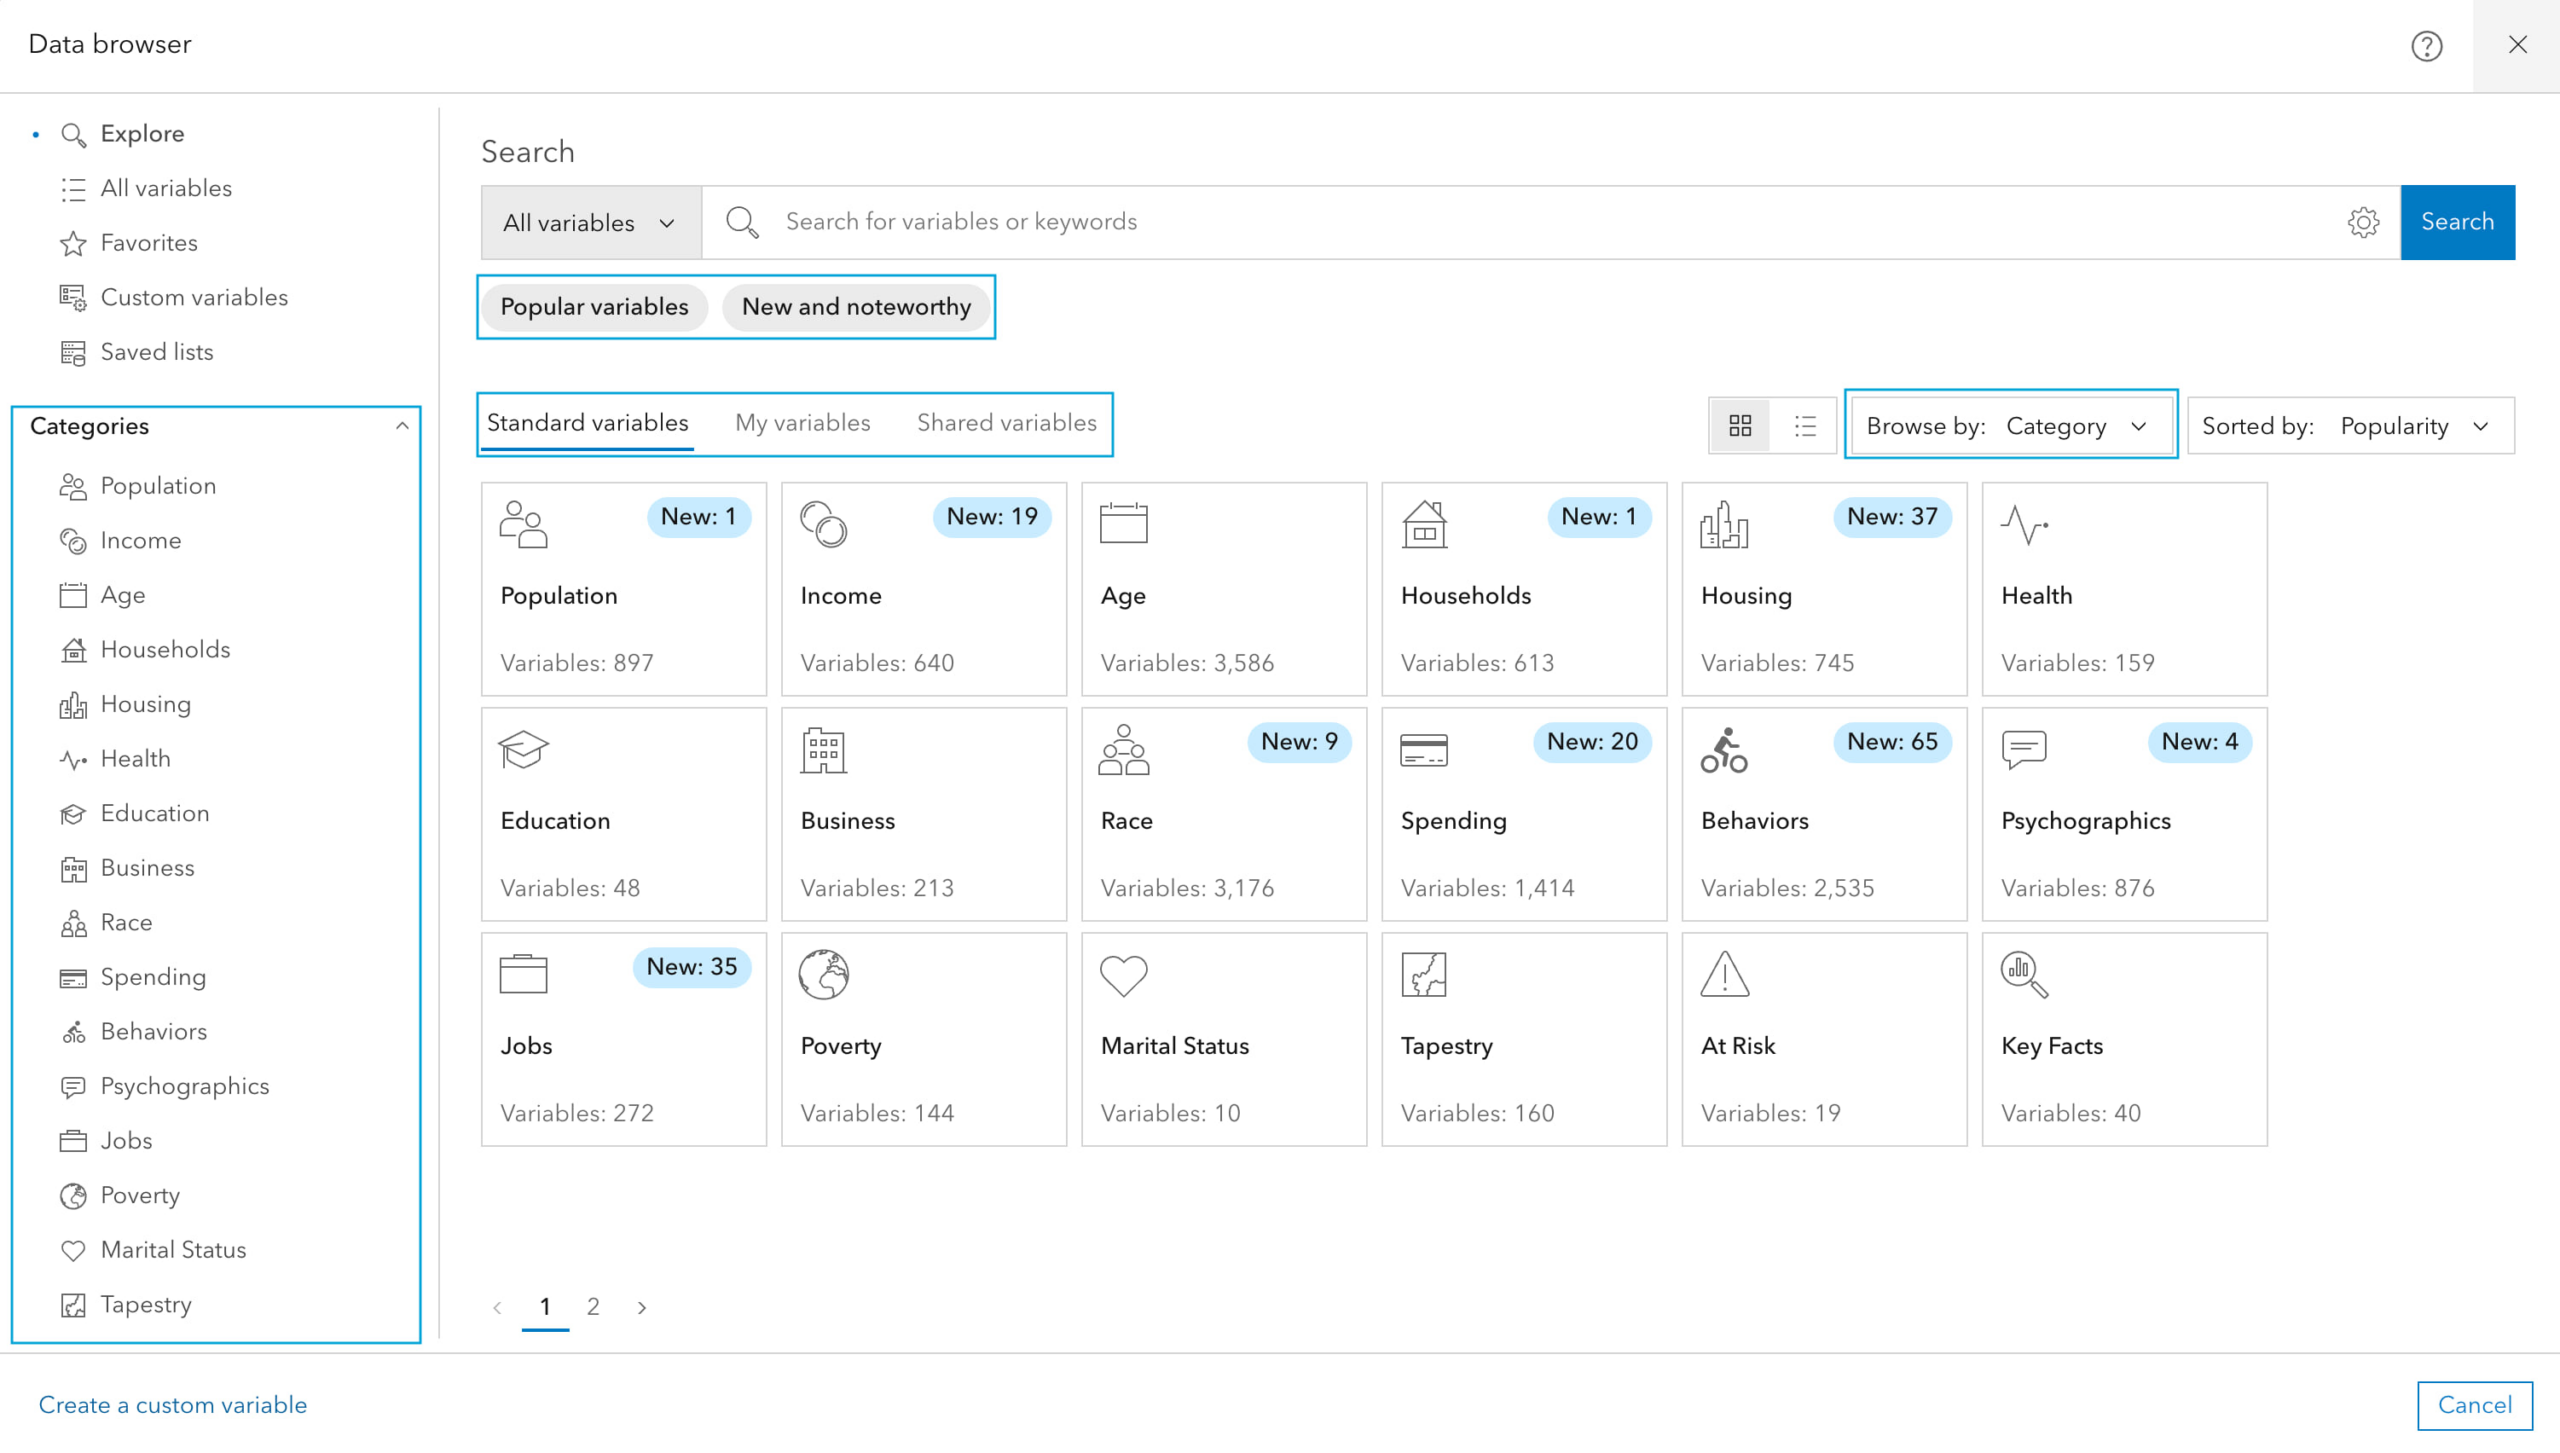Open the Sorted by Popularity dropdown

pyautogui.click(x=2349, y=426)
